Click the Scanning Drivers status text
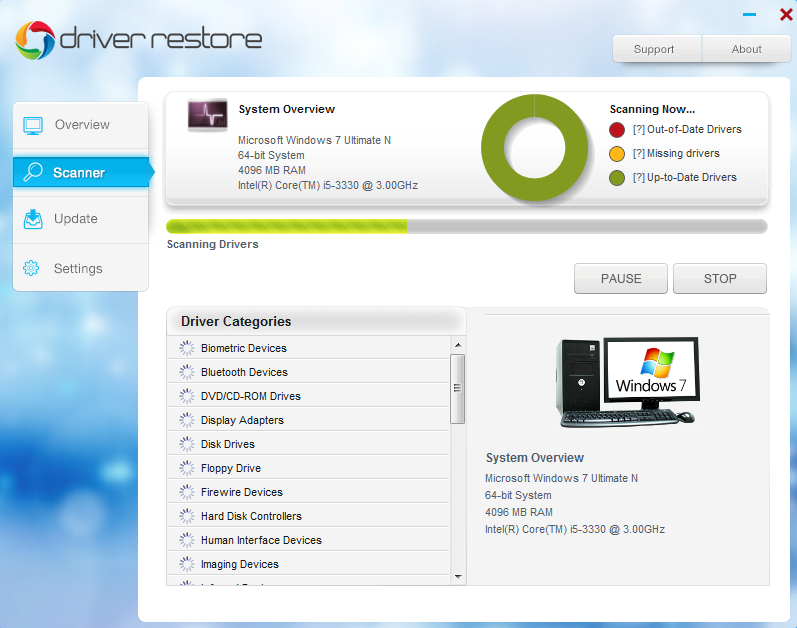797x628 pixels. pyautogui.click(x=212, y=244)
